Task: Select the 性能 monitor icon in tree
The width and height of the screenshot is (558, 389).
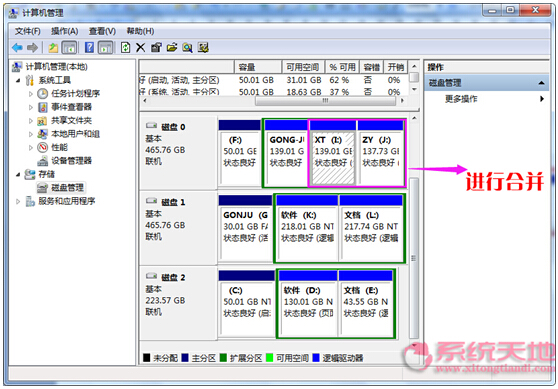Action: coord(42,147)
